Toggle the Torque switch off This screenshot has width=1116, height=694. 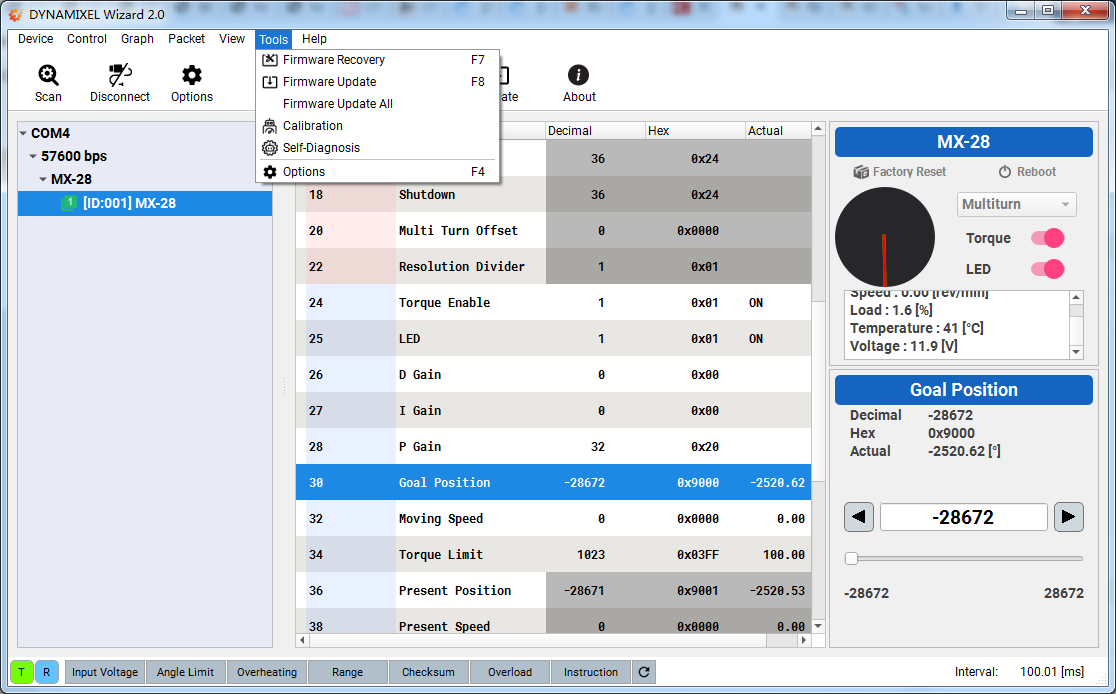pos(1047,238)
